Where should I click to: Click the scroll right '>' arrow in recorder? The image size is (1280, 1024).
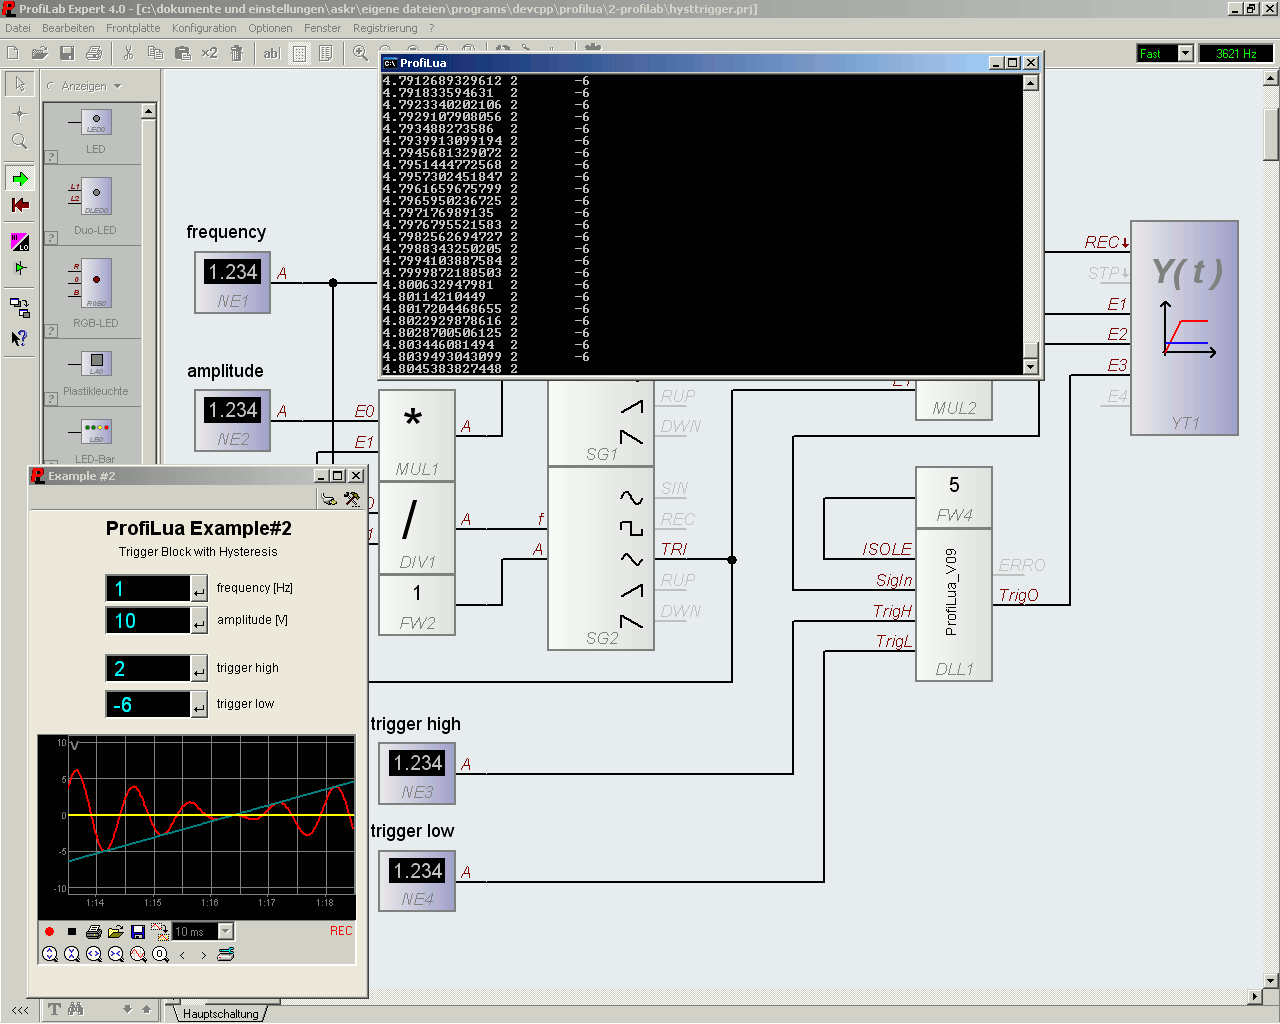point(204,955)
